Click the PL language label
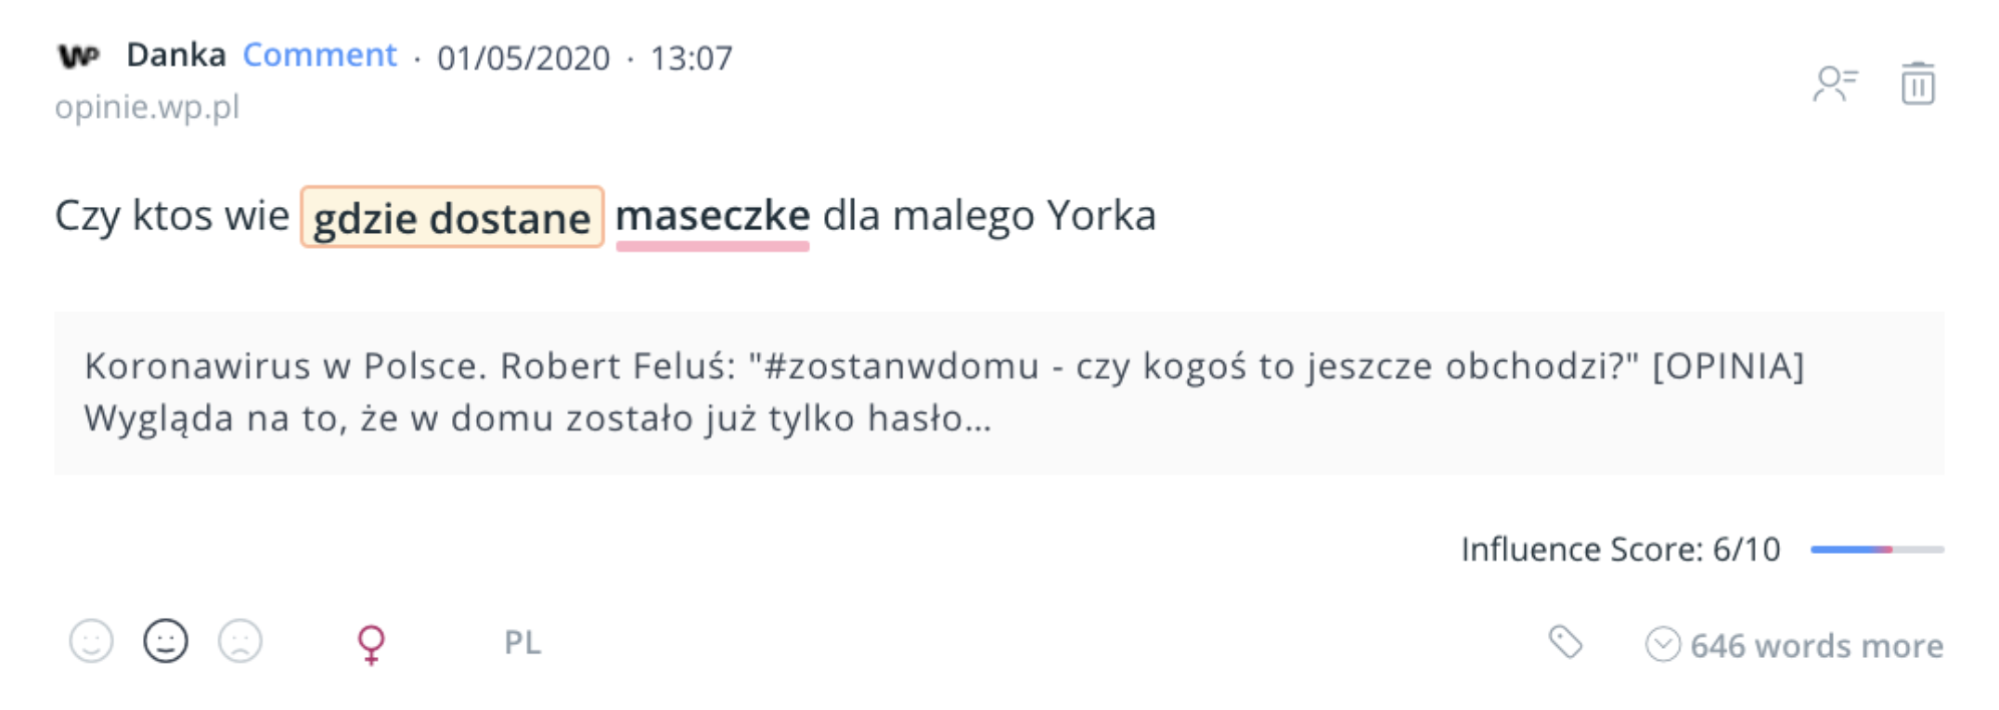Image resolution: width=1999 pixels, height=710 pixels. tap(522, 643)
